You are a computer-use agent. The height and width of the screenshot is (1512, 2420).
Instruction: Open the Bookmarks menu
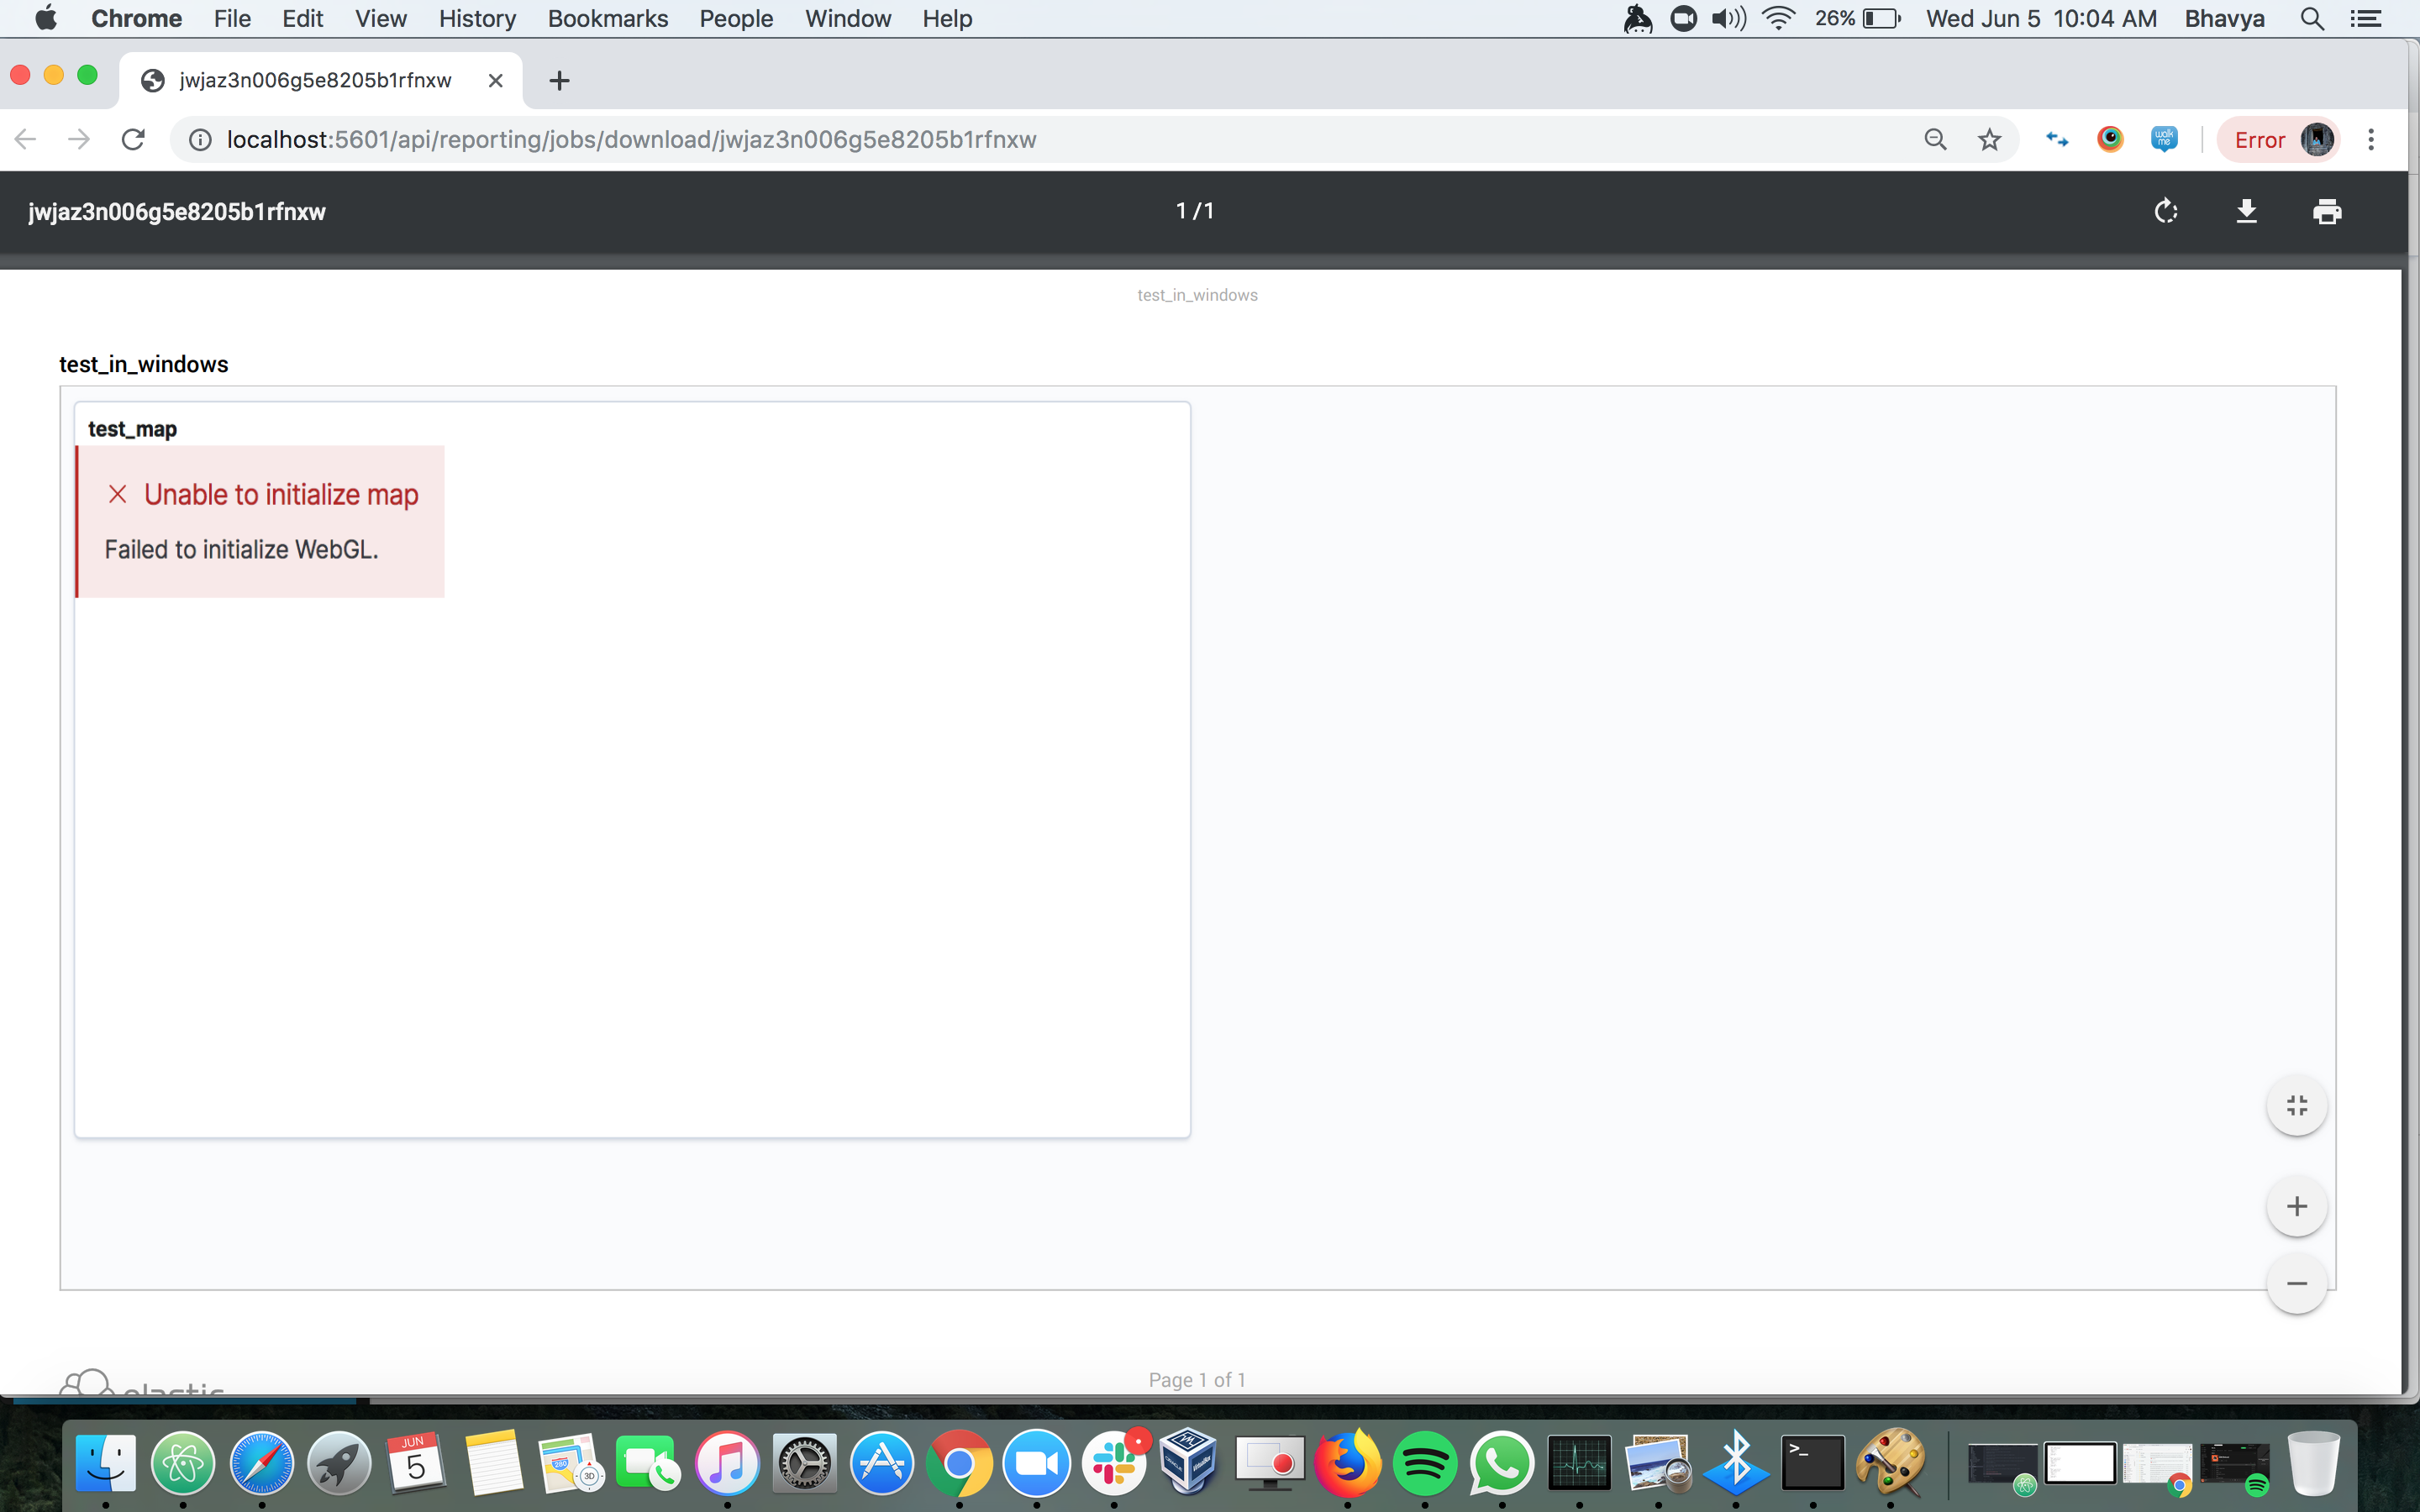point(607,18)
